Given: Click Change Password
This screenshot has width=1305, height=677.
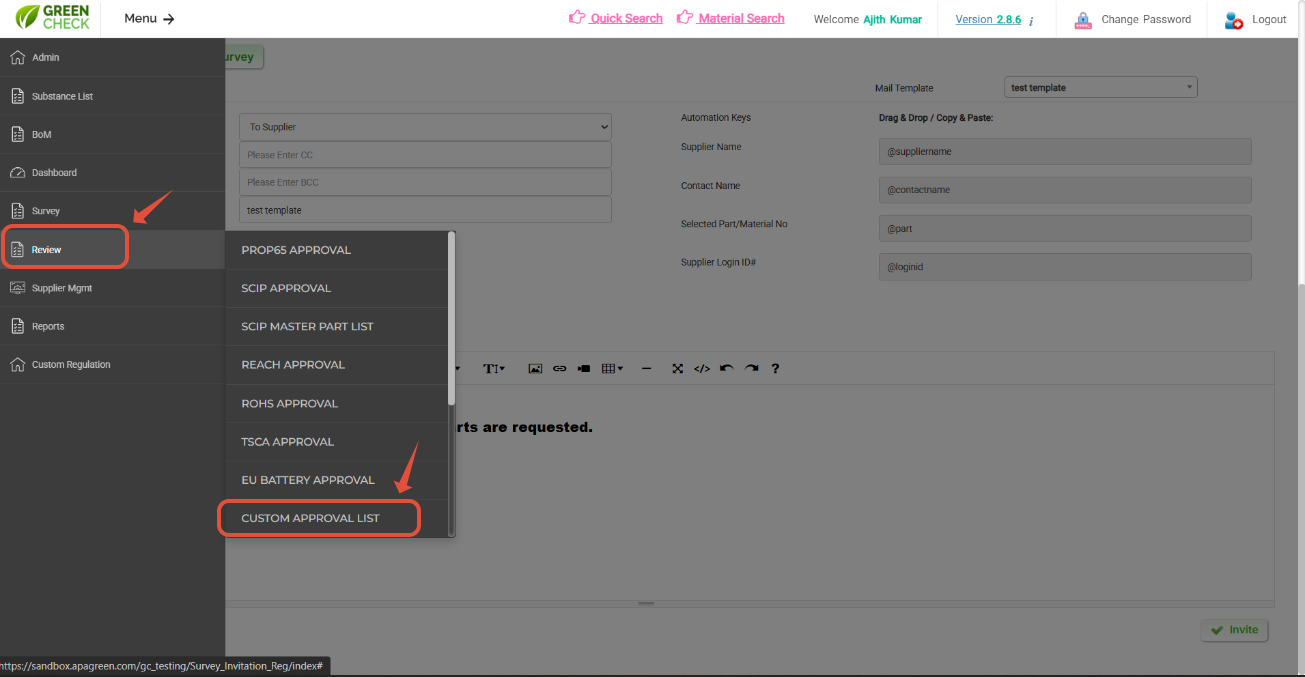Looking at the screenshot, I should (x=1146, y=19).
